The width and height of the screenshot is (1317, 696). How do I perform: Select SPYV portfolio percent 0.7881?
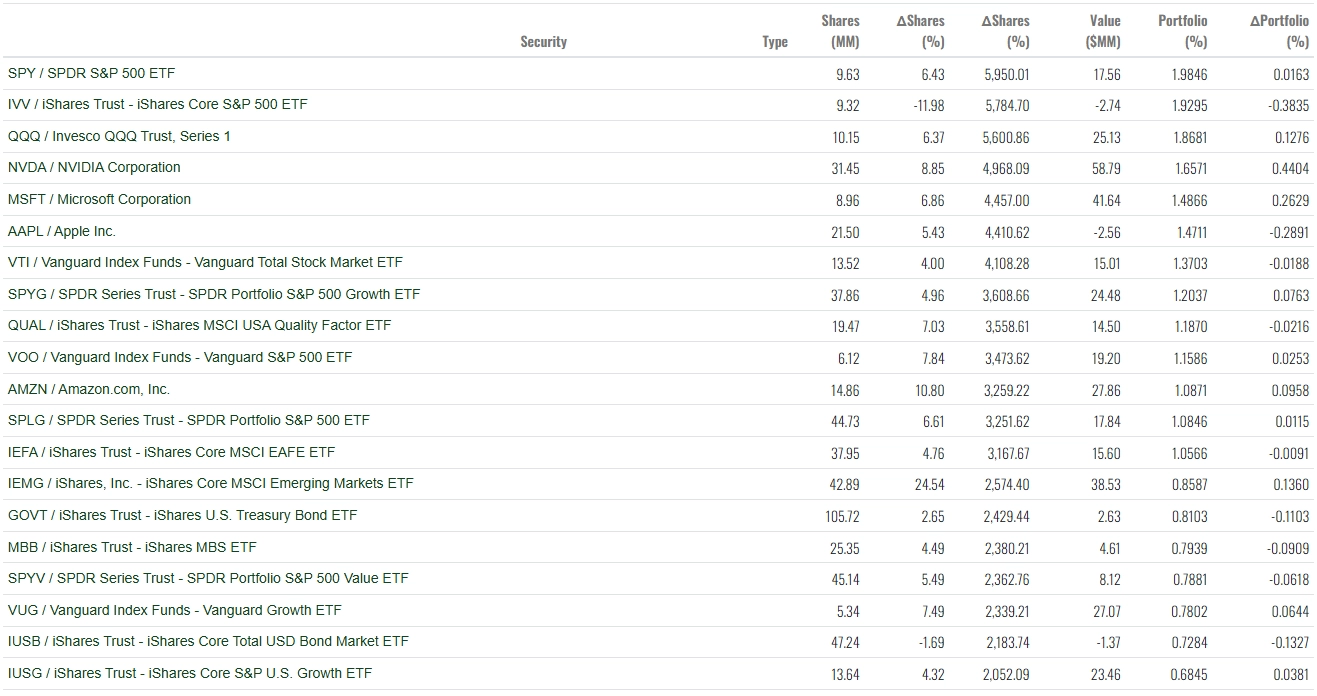point(1190,579)
